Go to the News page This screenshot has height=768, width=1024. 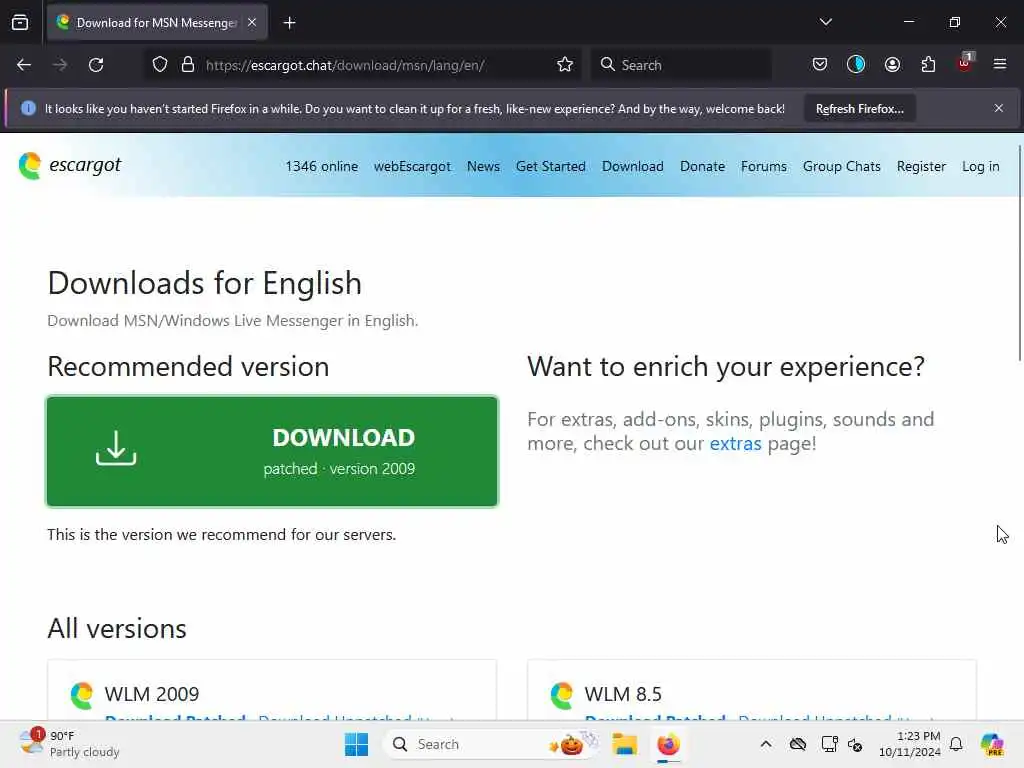483,167
